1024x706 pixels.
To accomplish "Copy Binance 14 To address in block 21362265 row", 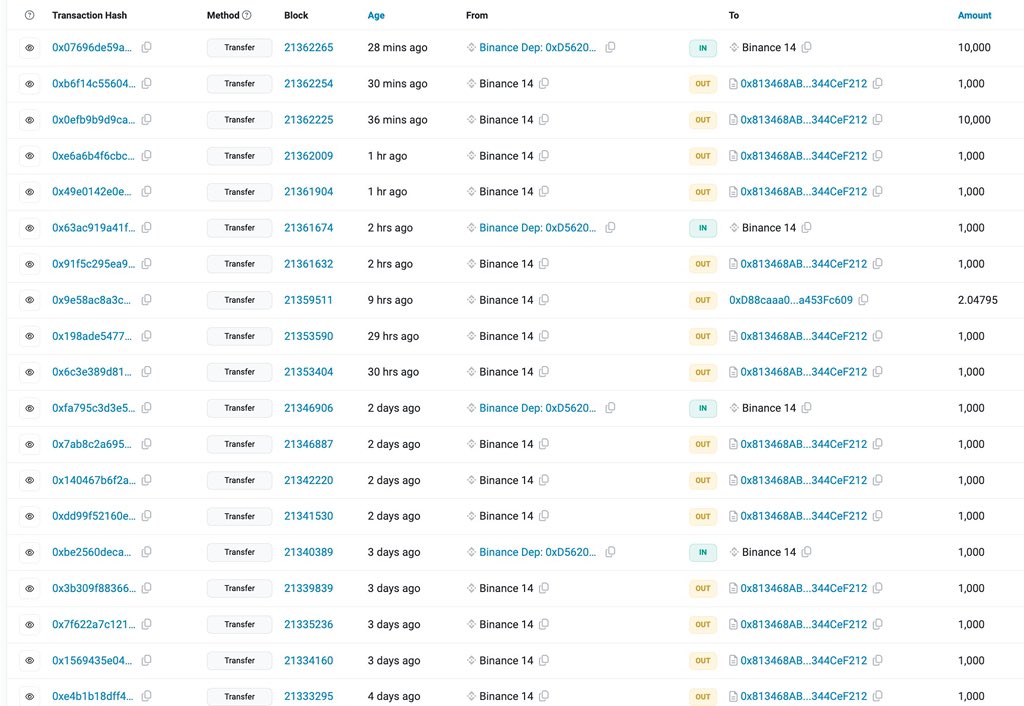I will pyautogui.click(x=807, y=47).
